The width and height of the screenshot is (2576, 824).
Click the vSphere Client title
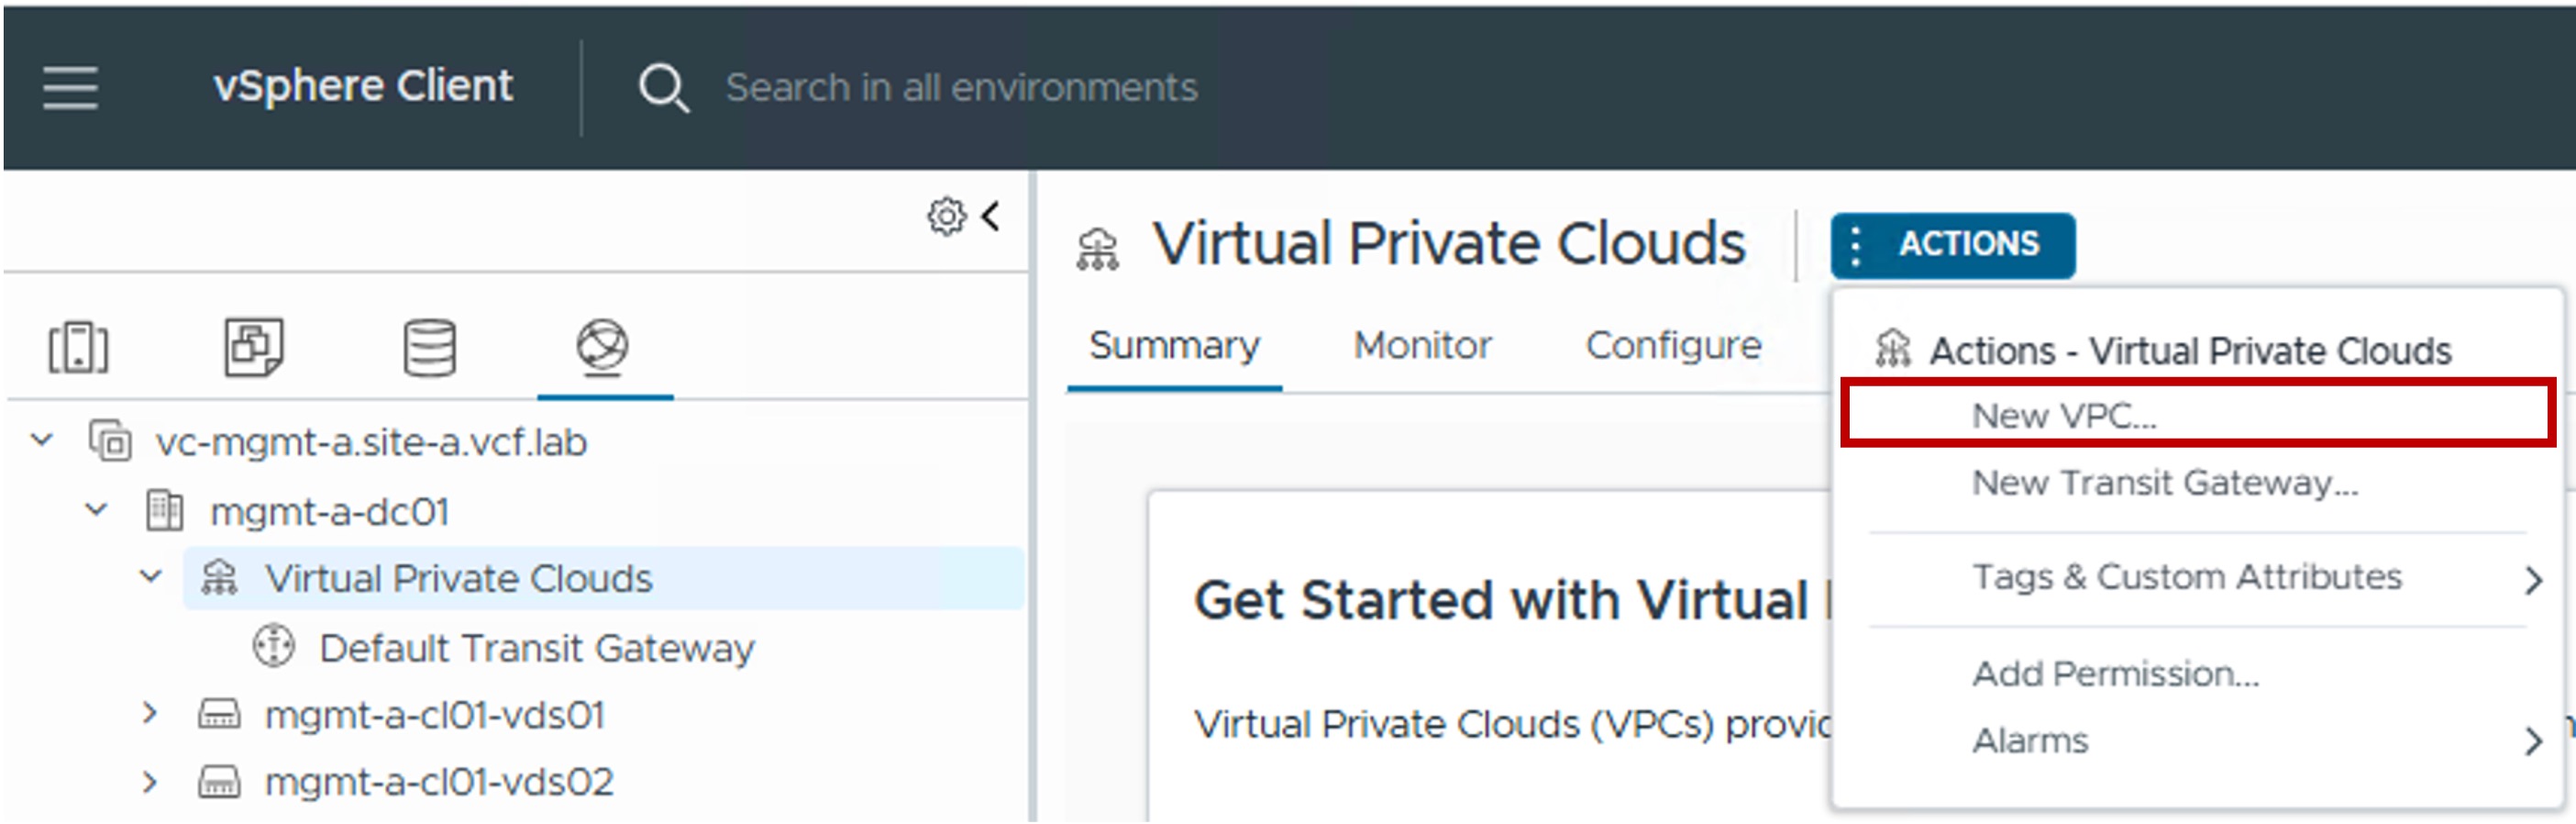point(363,86)
